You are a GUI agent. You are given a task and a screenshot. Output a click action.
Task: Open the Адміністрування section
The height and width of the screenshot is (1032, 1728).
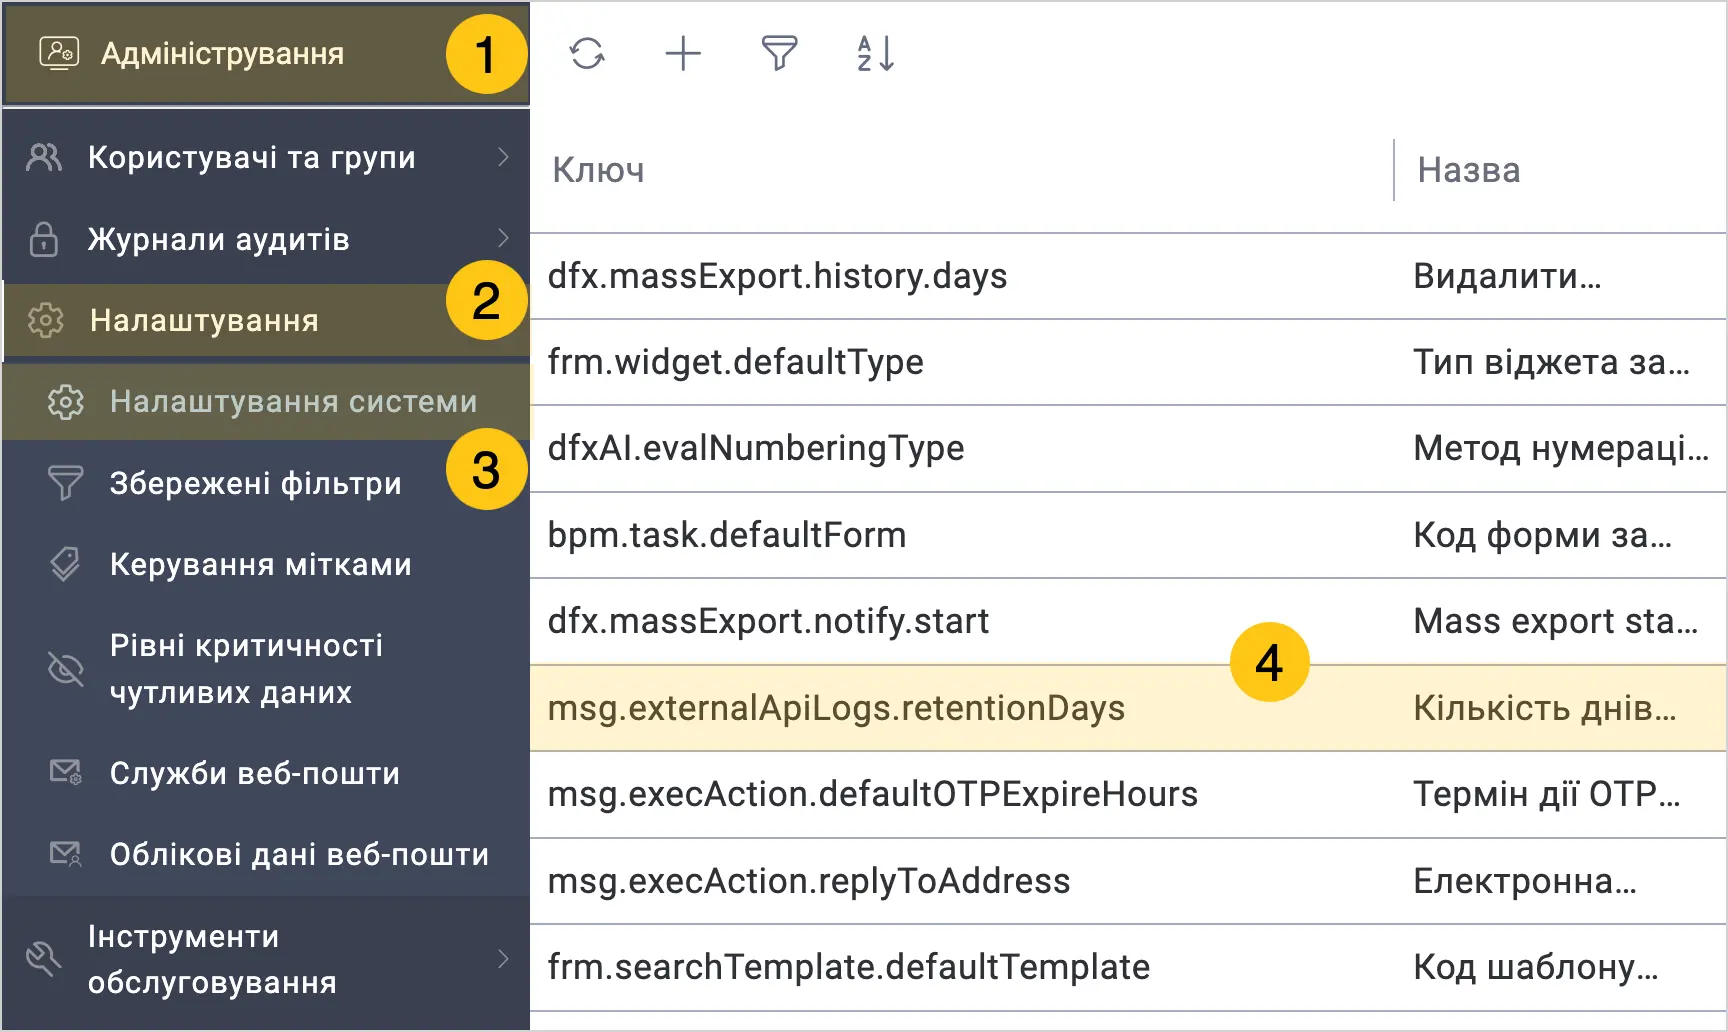(x=267, y=53)
